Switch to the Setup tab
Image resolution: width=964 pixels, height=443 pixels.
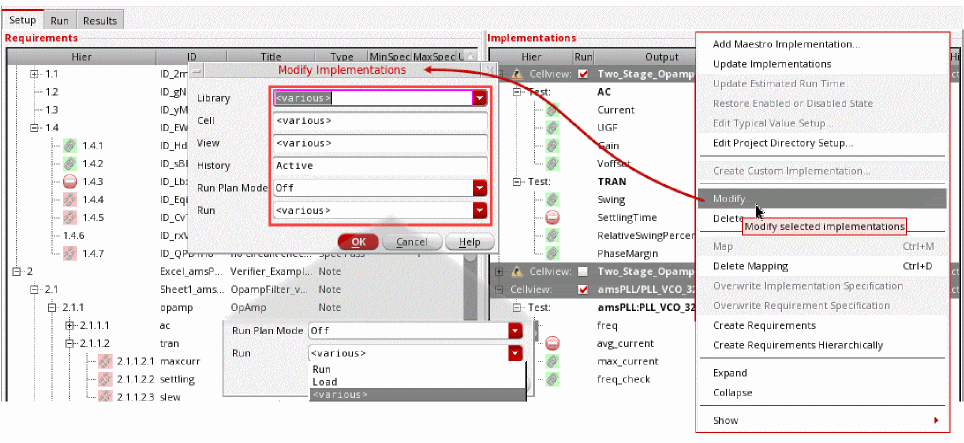pyautogui.click(x=23, y=20)
